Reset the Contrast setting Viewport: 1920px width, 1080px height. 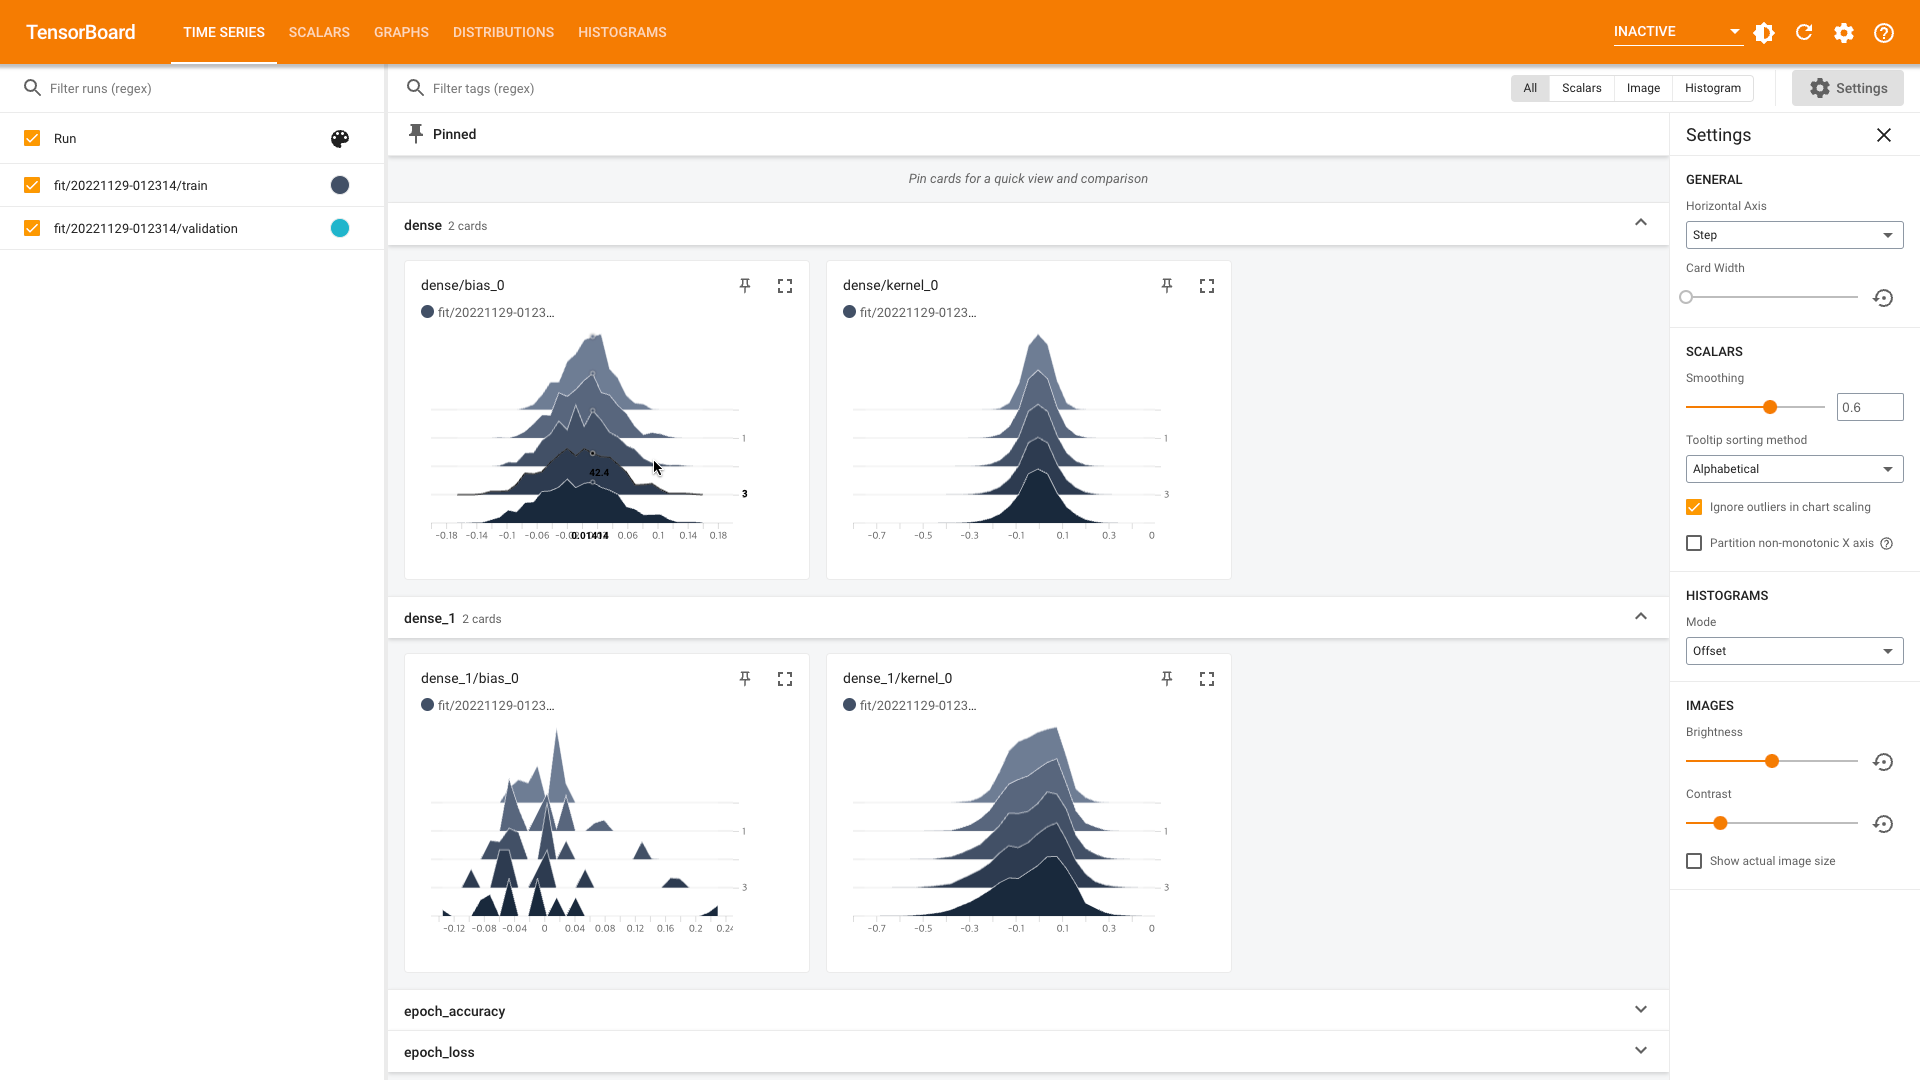[1883, 824]
